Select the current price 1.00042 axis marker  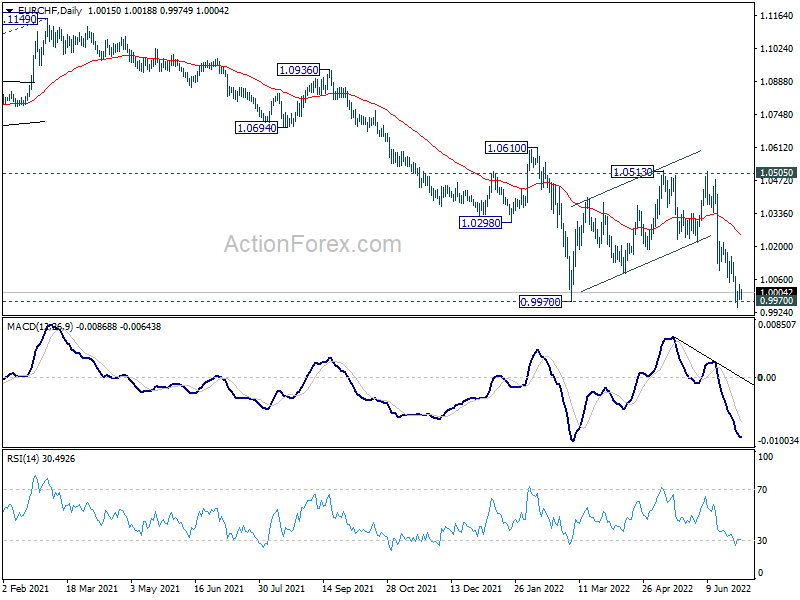(777, 292)
